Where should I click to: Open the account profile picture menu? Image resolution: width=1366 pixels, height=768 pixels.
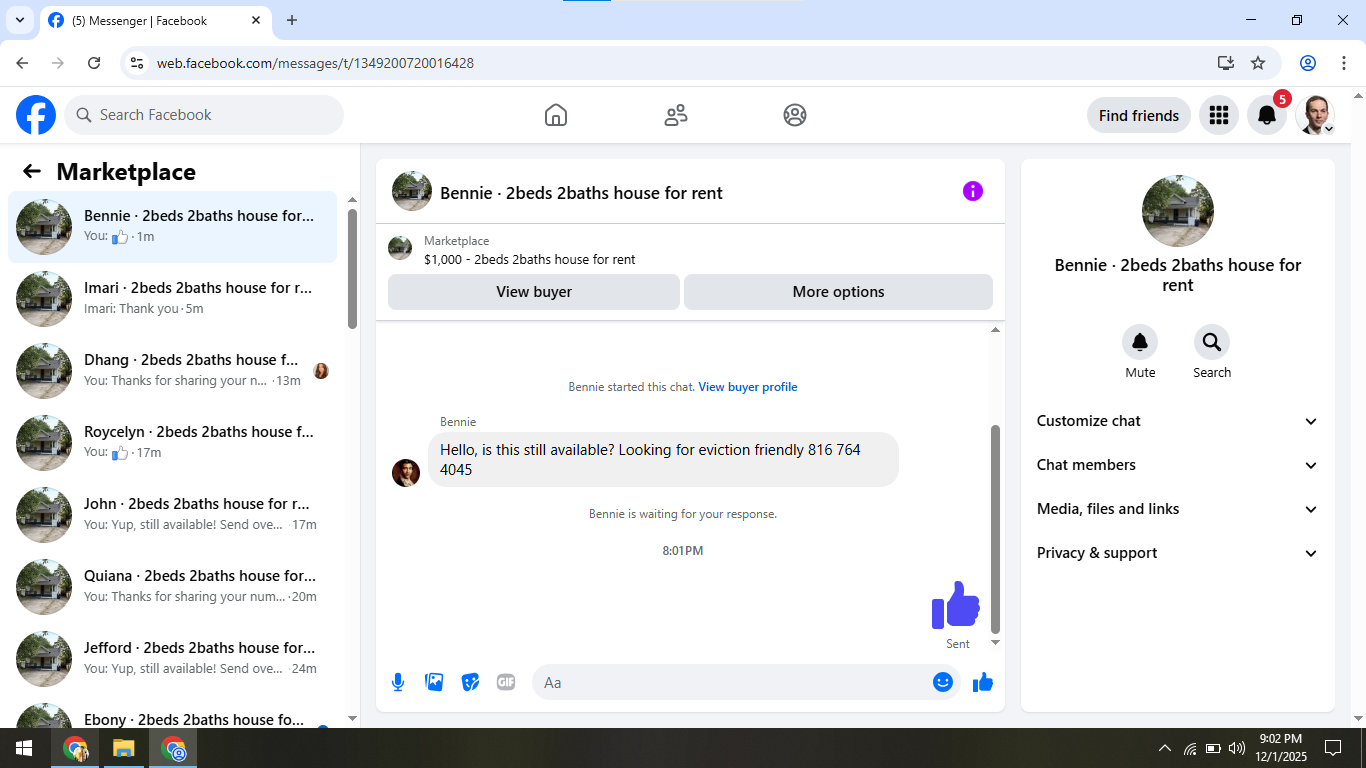pos(1315,115)
